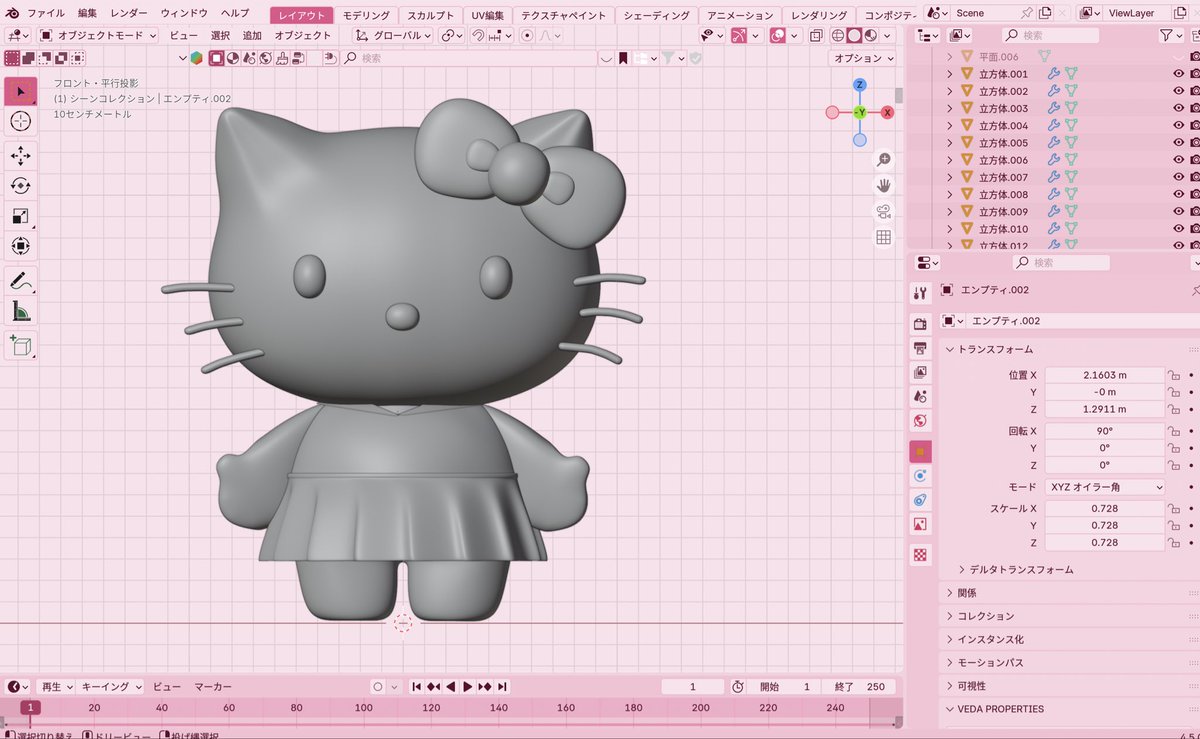Select the Select Box tool in the toolbar
1200x739 pixels.
pos(21,92)
